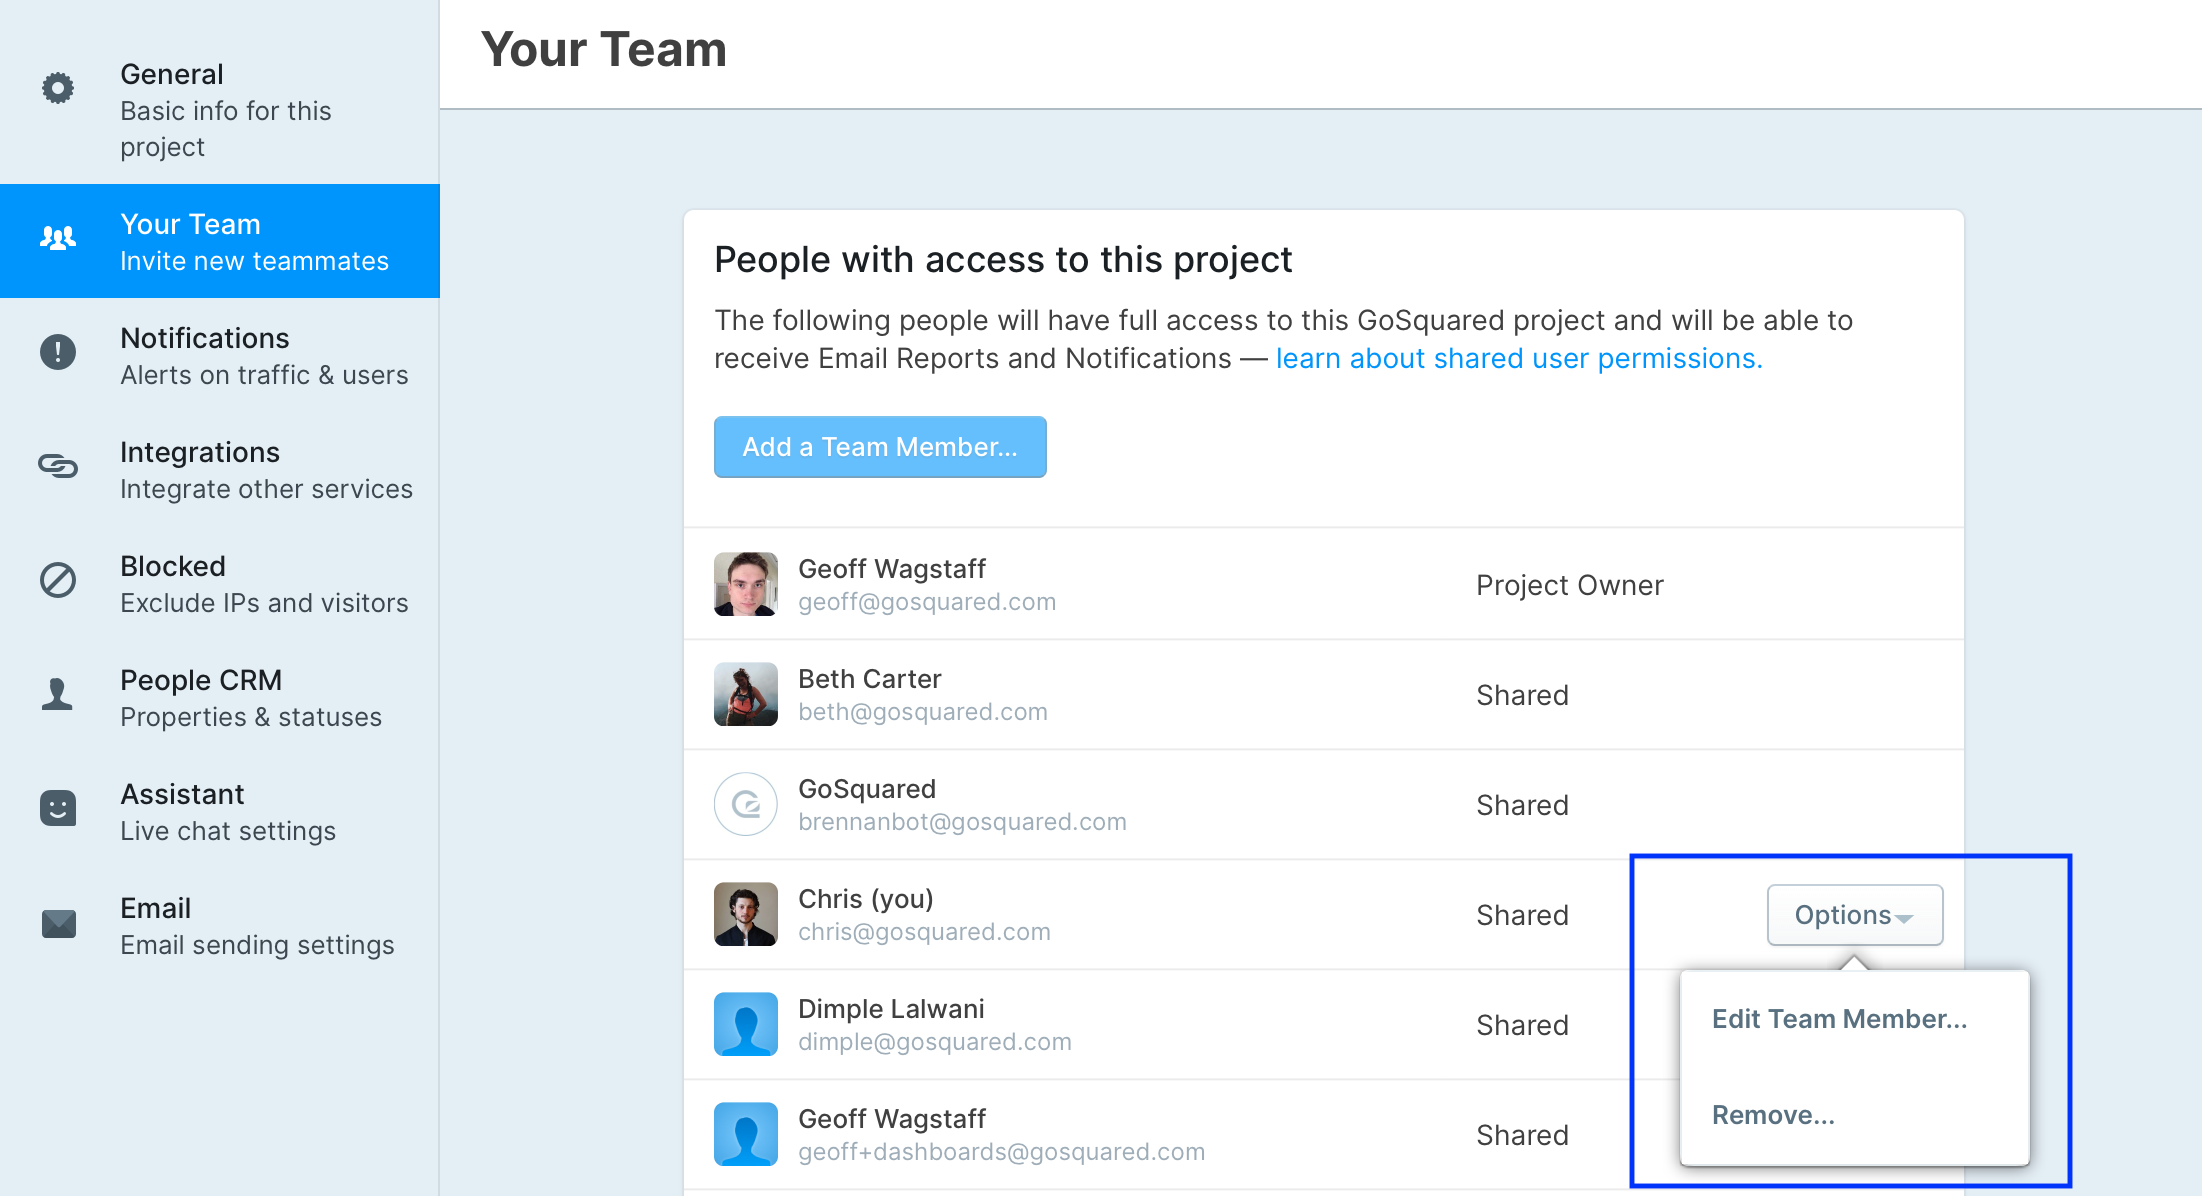The image size is (2202, 1196).
Task: Open Assistant live chat settings
Action: click(x=220, y=811)
